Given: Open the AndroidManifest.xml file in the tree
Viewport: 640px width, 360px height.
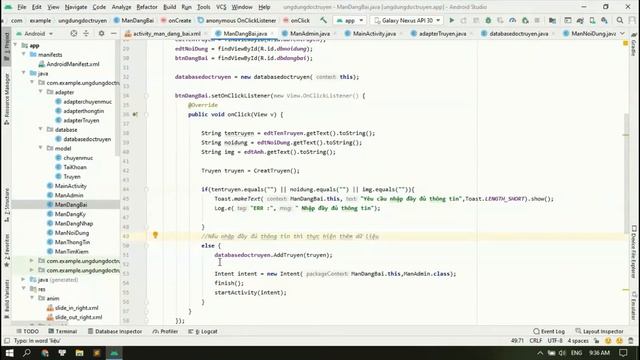Looking at the screenshot, I should 73,64.
